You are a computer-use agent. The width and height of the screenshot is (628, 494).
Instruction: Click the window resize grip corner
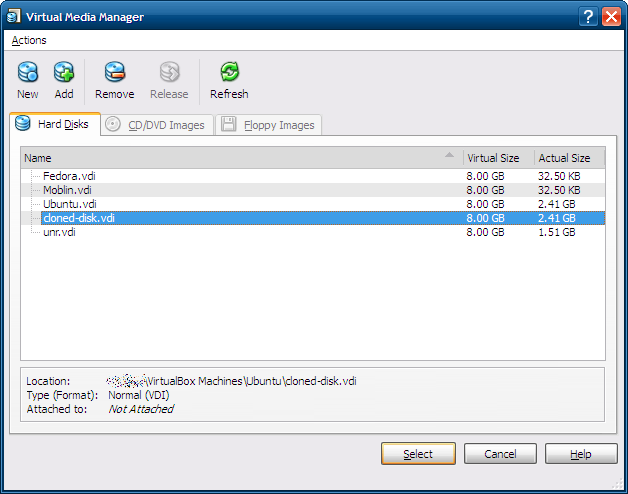(618, 484)
